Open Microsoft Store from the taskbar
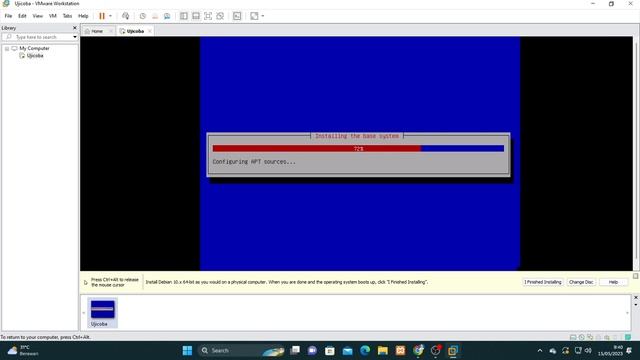The width and height of the screenshot is (640, 360). pos(330,351)
